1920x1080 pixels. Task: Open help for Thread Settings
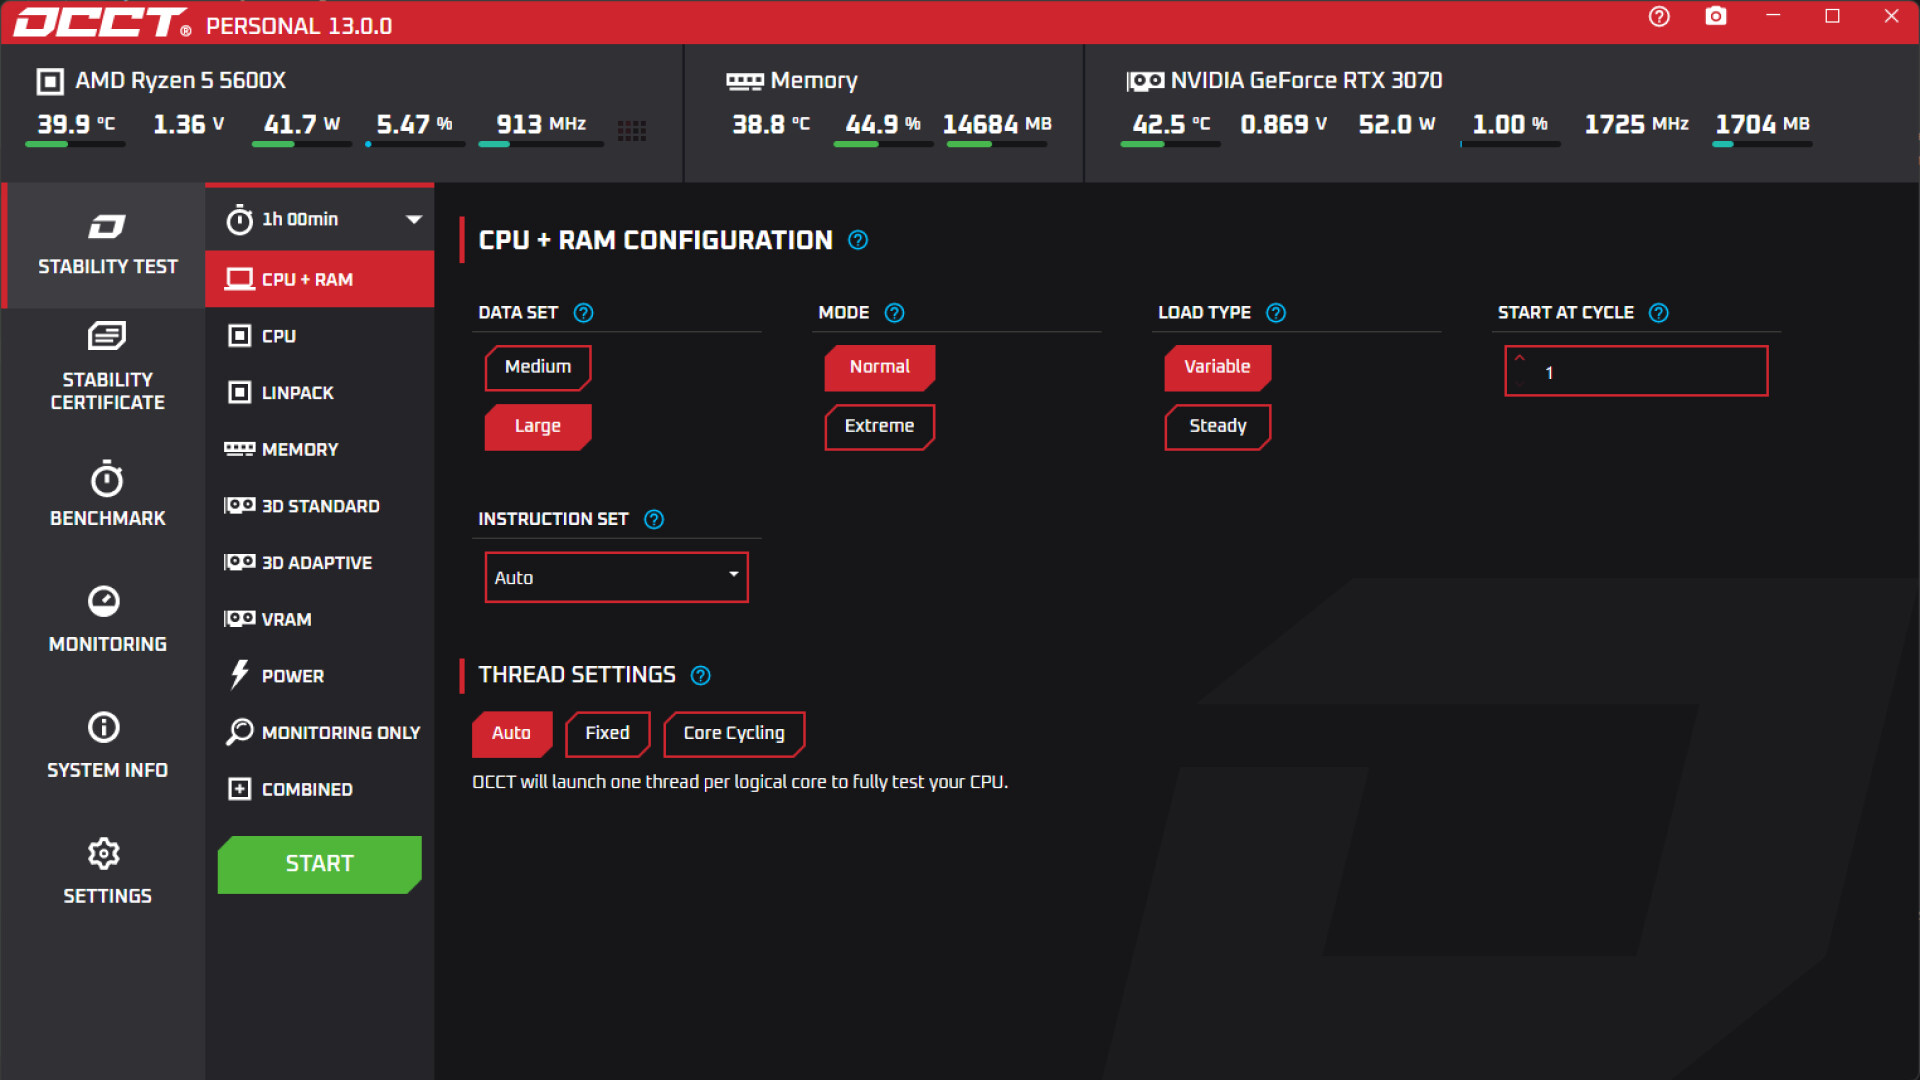(700, 675)
